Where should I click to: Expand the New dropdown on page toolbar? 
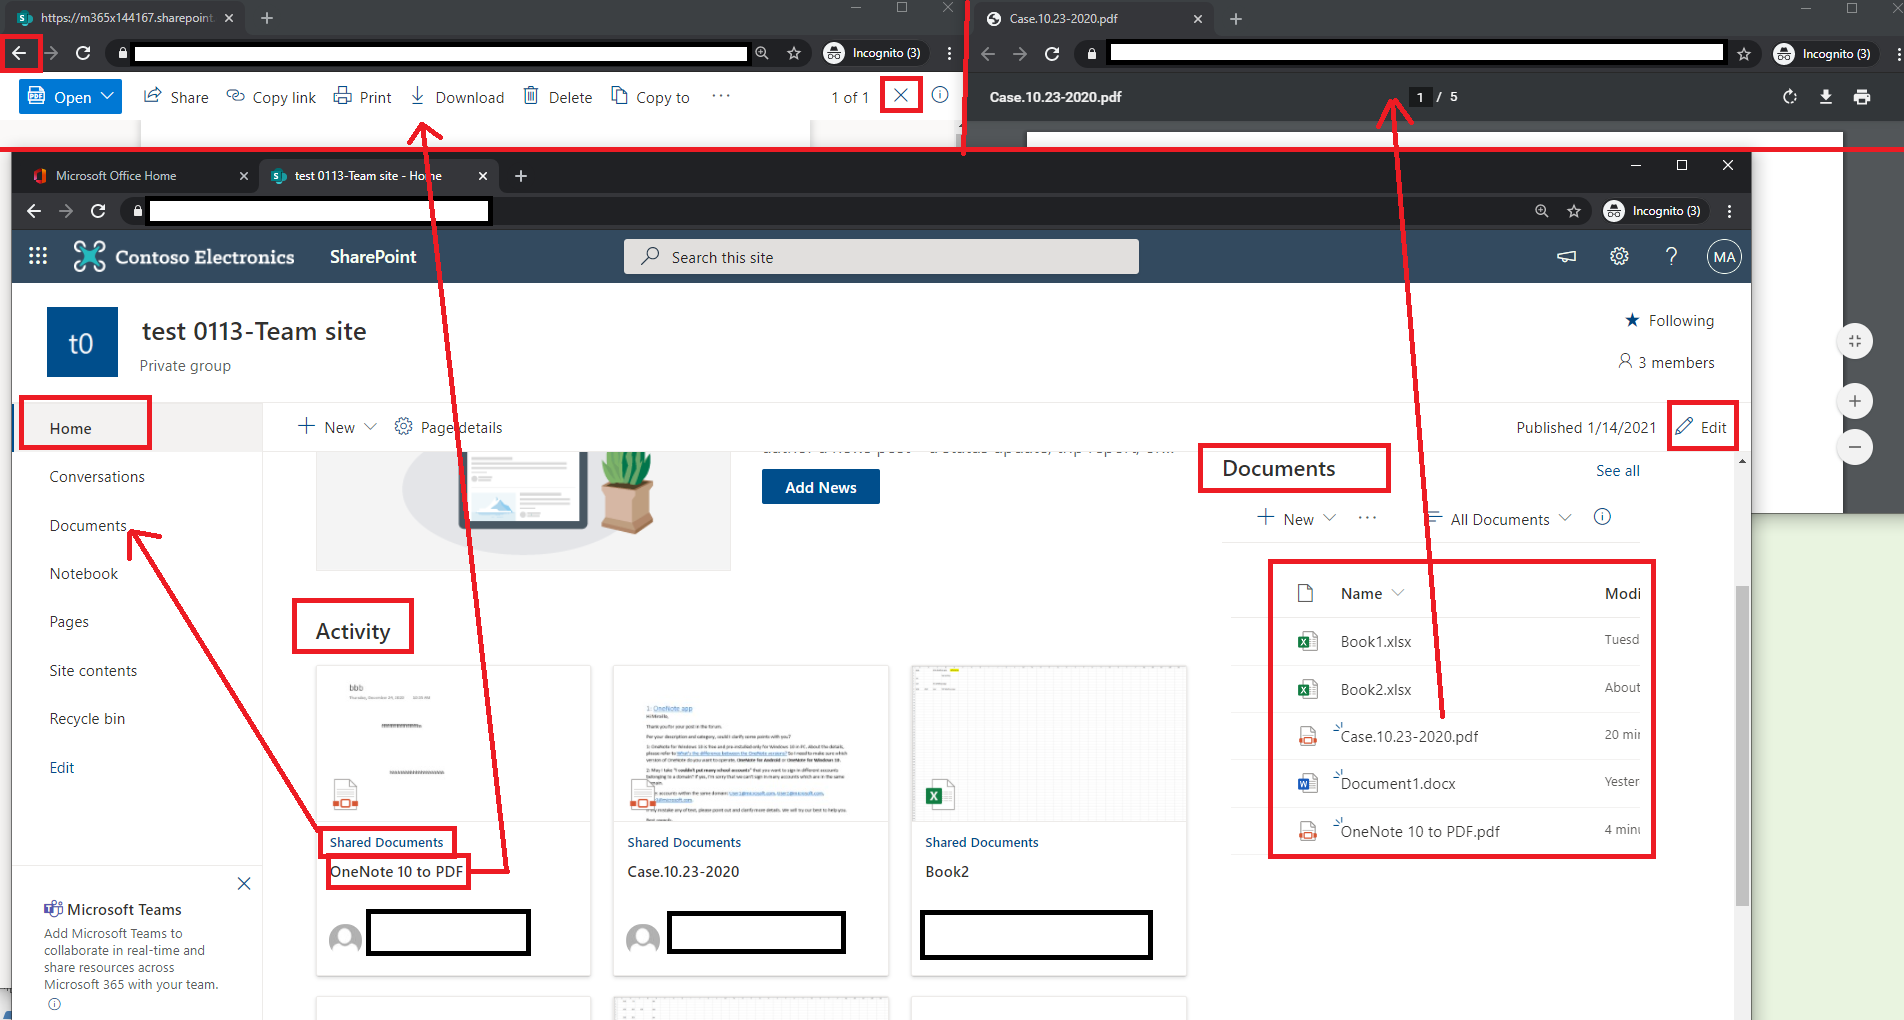coord(371,427)
